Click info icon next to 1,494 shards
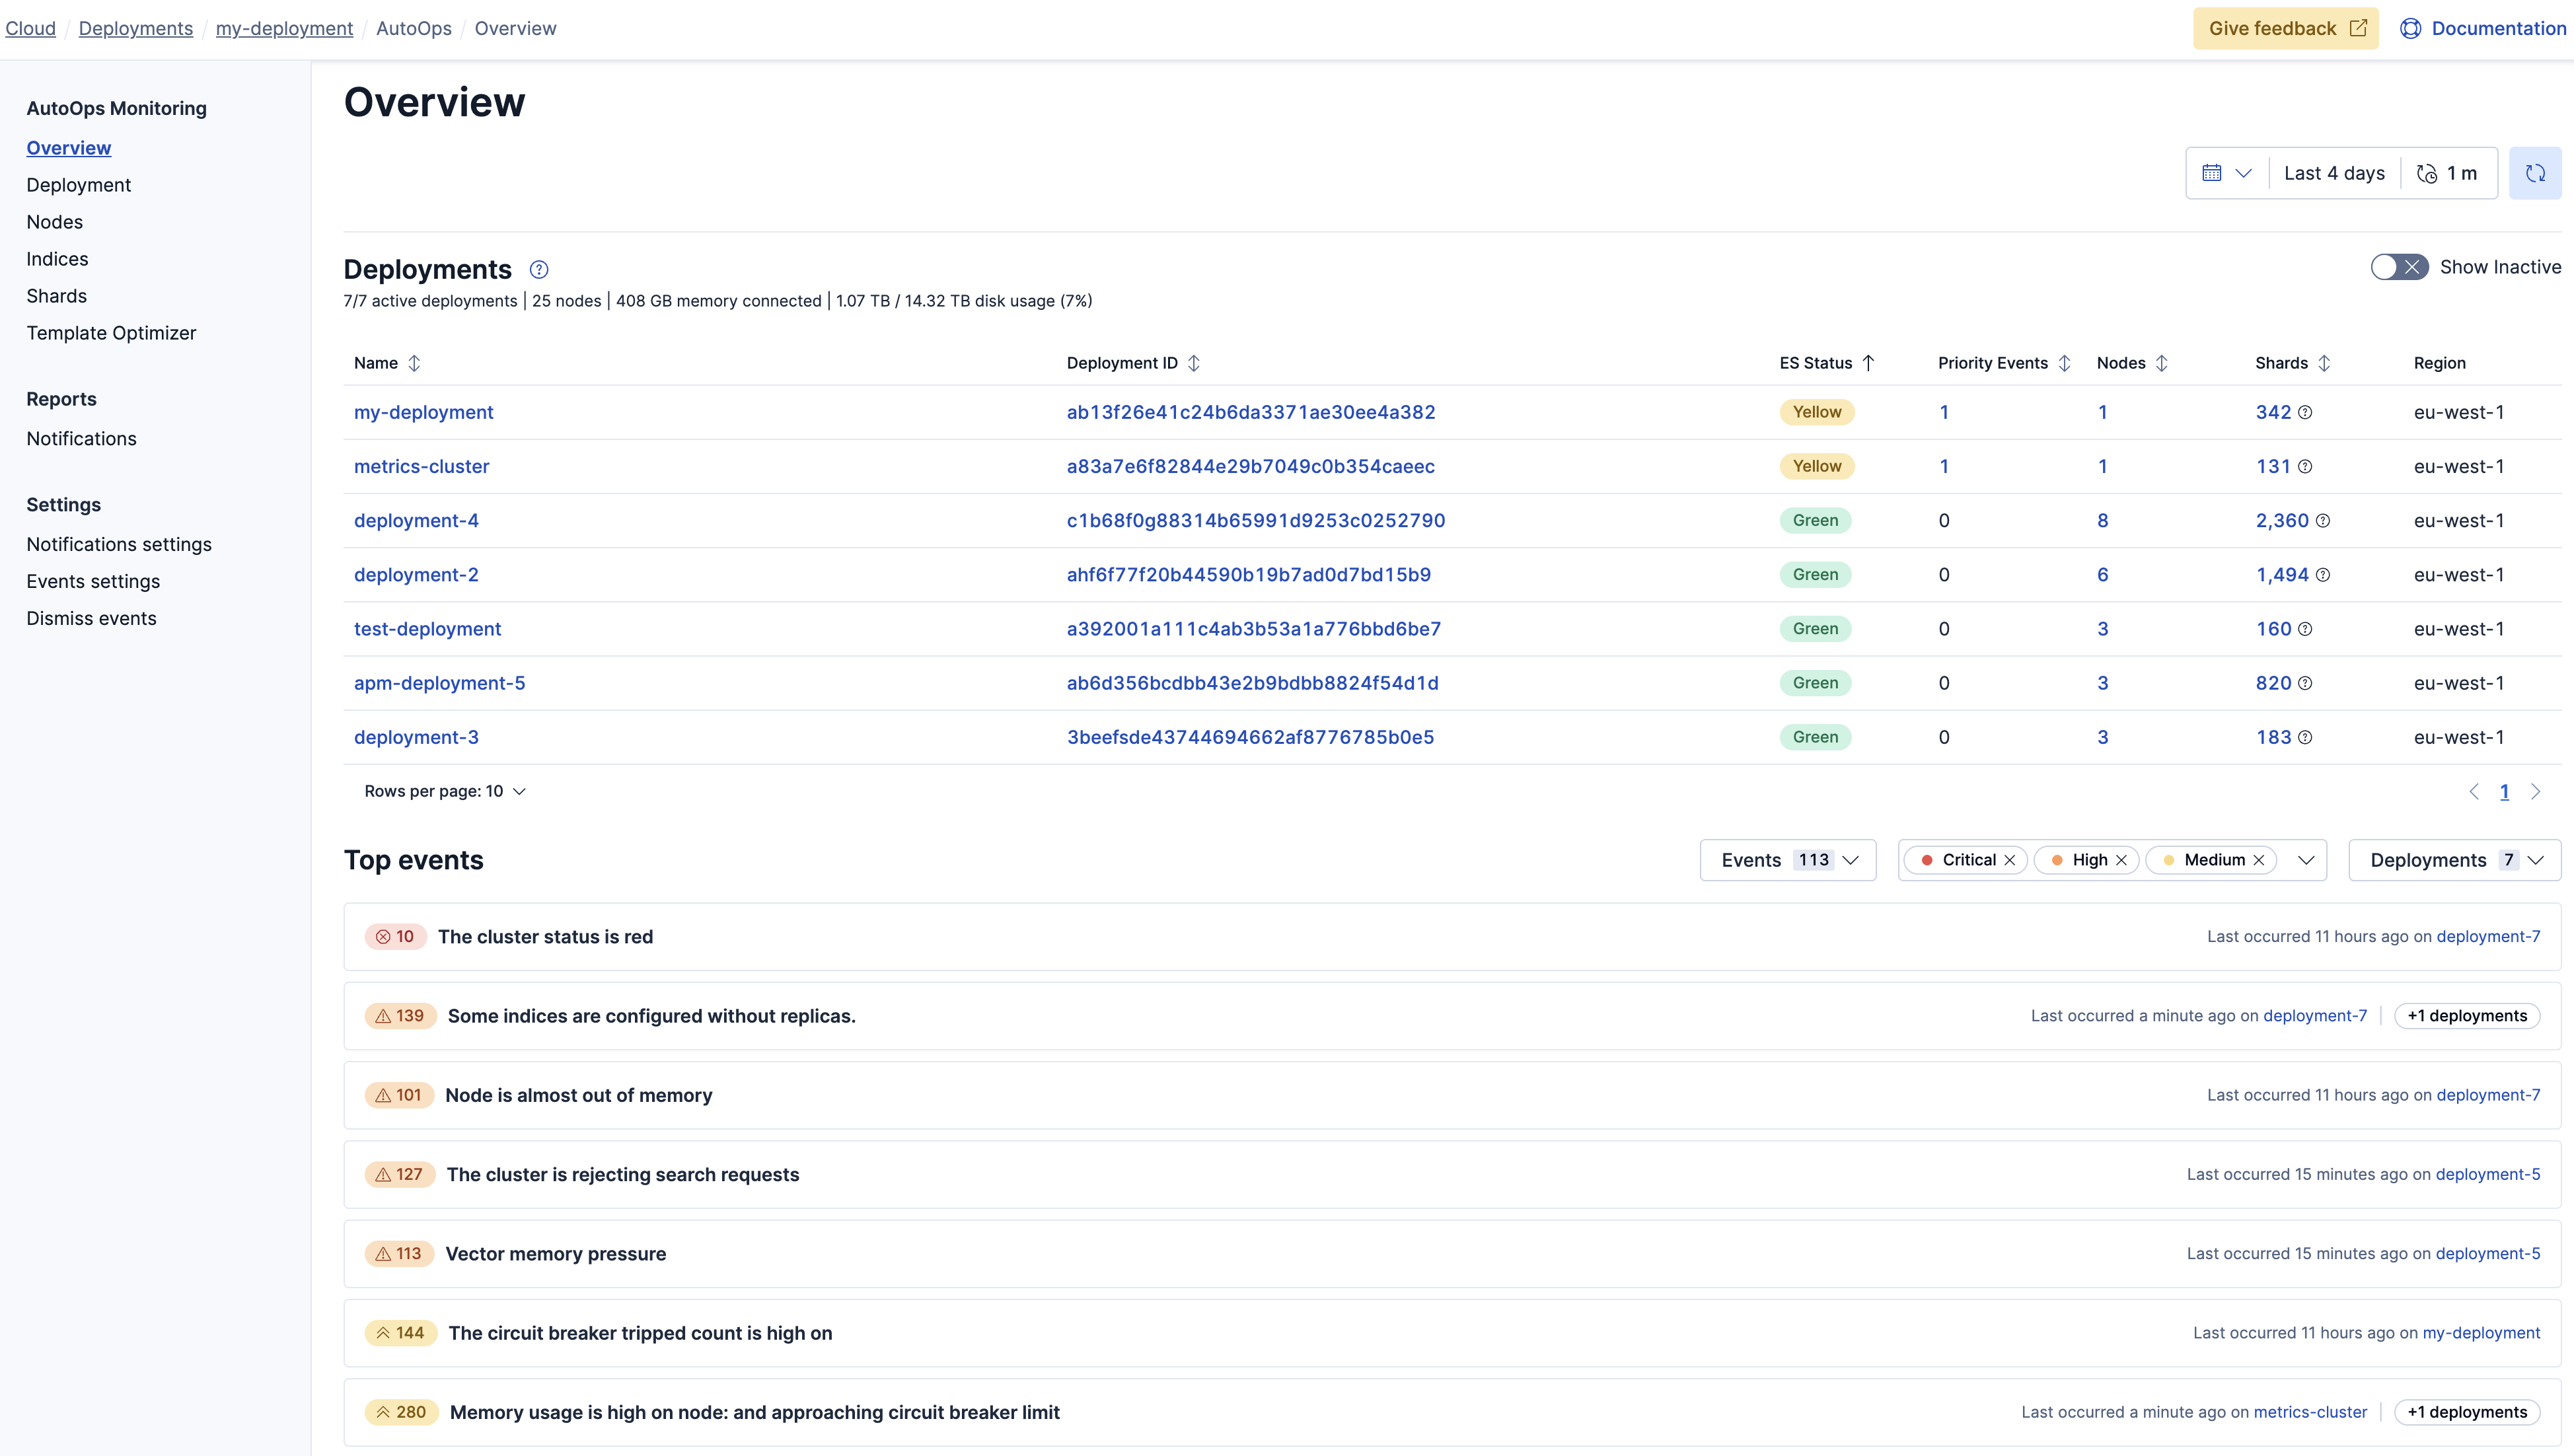The width and height of the screenshot is (2574, 1456). point(2323,575)
